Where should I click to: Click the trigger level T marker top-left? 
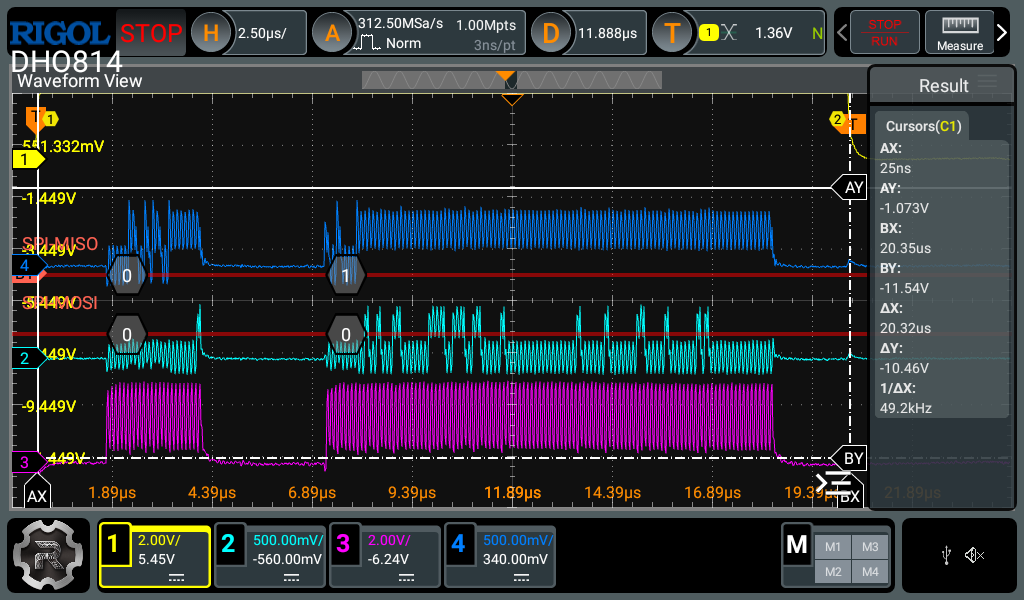click(x=35, y=119)
